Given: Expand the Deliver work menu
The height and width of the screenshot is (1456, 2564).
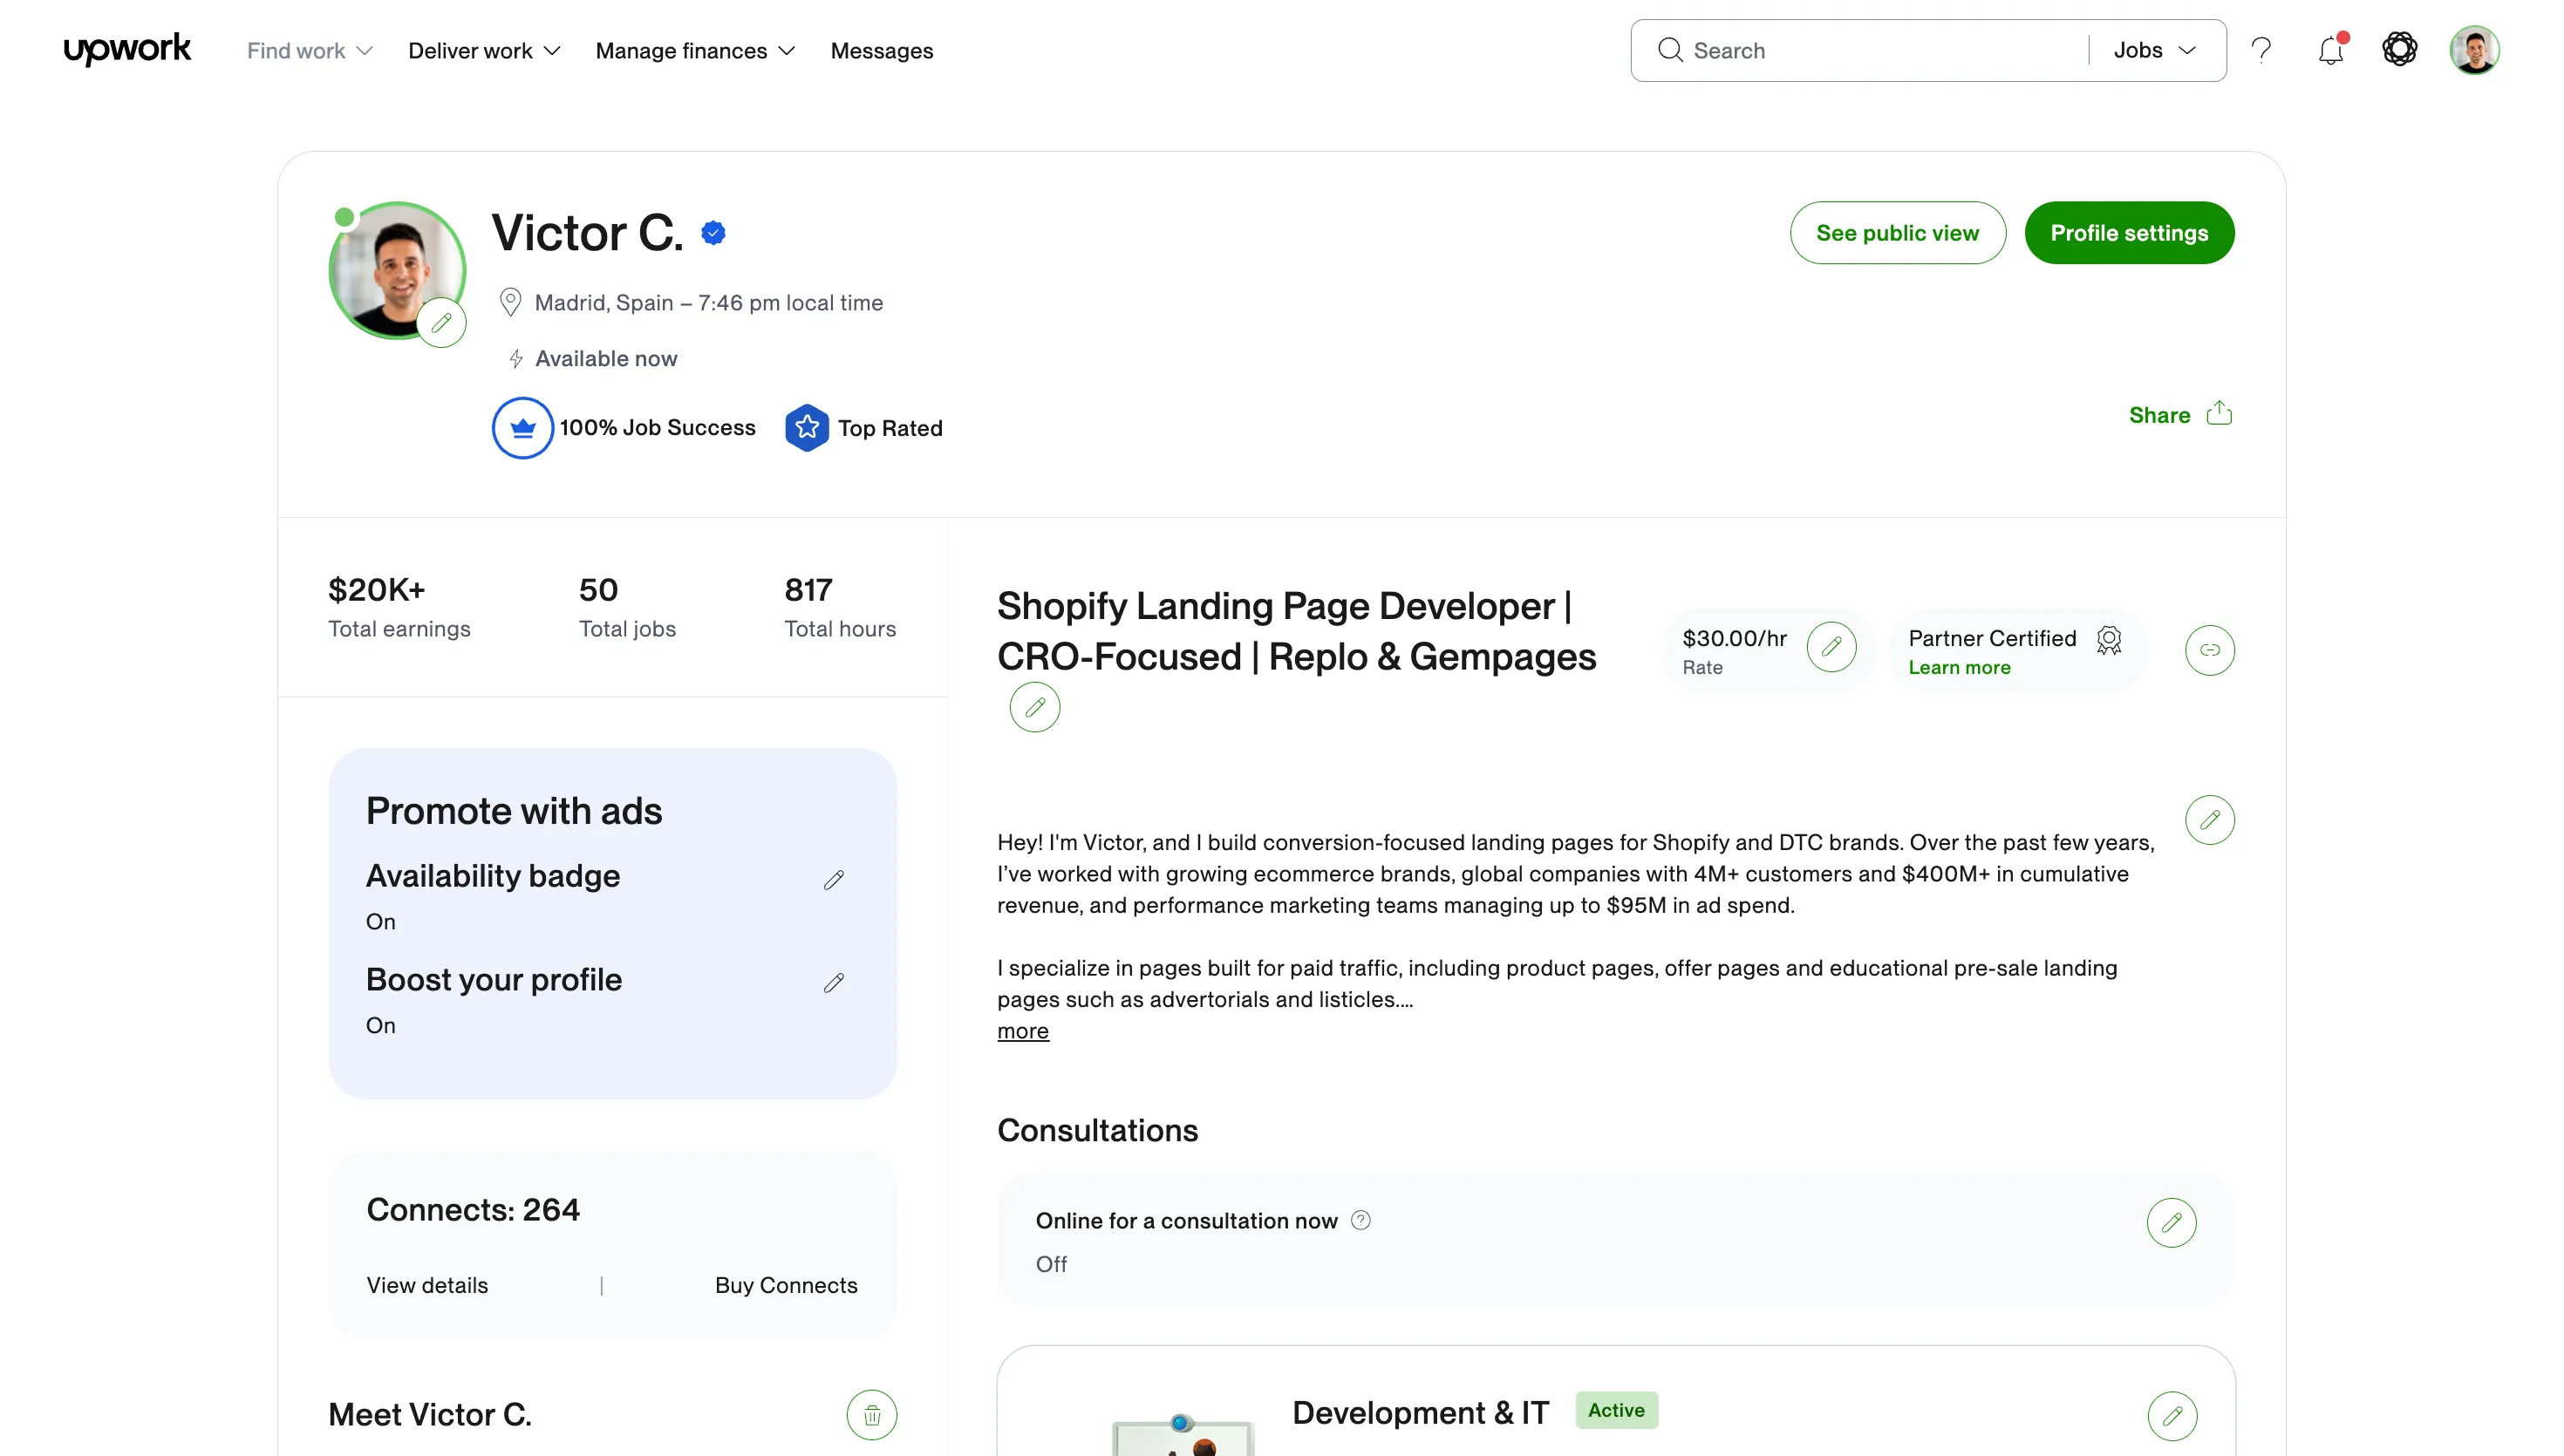Looking at the screenshot, I should point(484,51).
